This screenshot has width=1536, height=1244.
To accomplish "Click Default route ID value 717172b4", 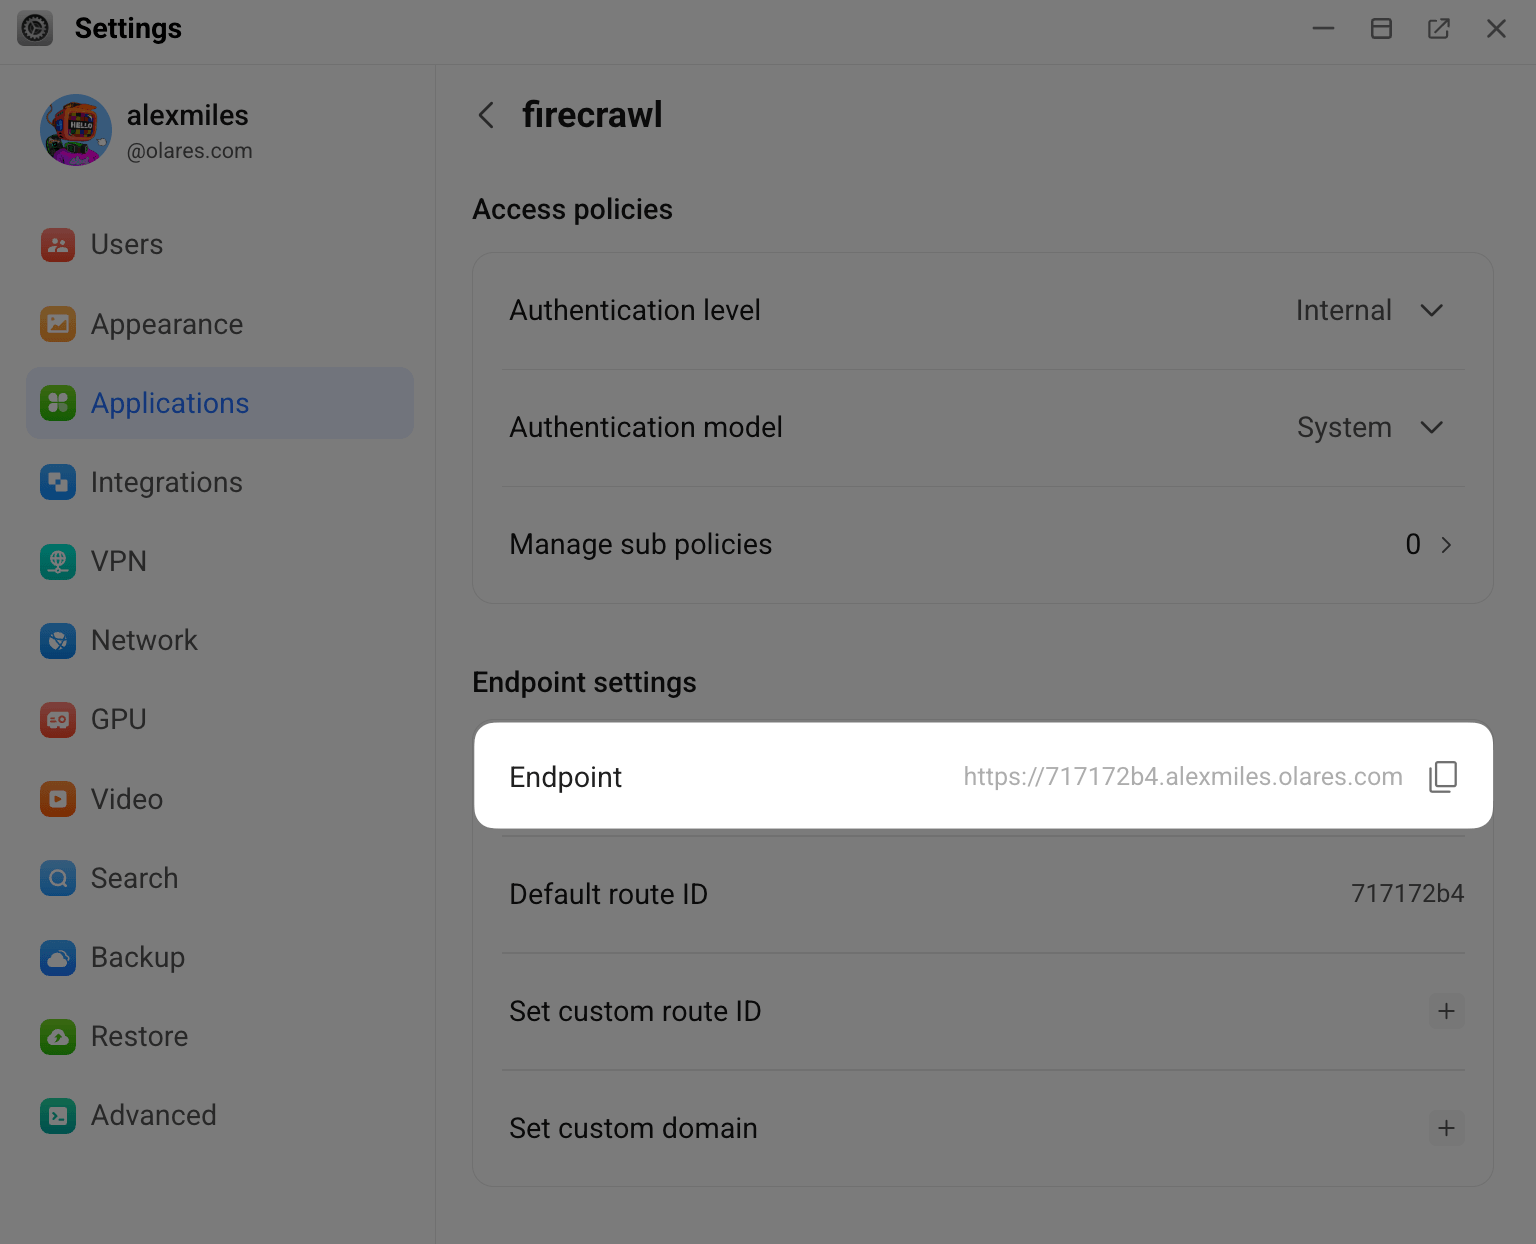I will [1407, 893].
